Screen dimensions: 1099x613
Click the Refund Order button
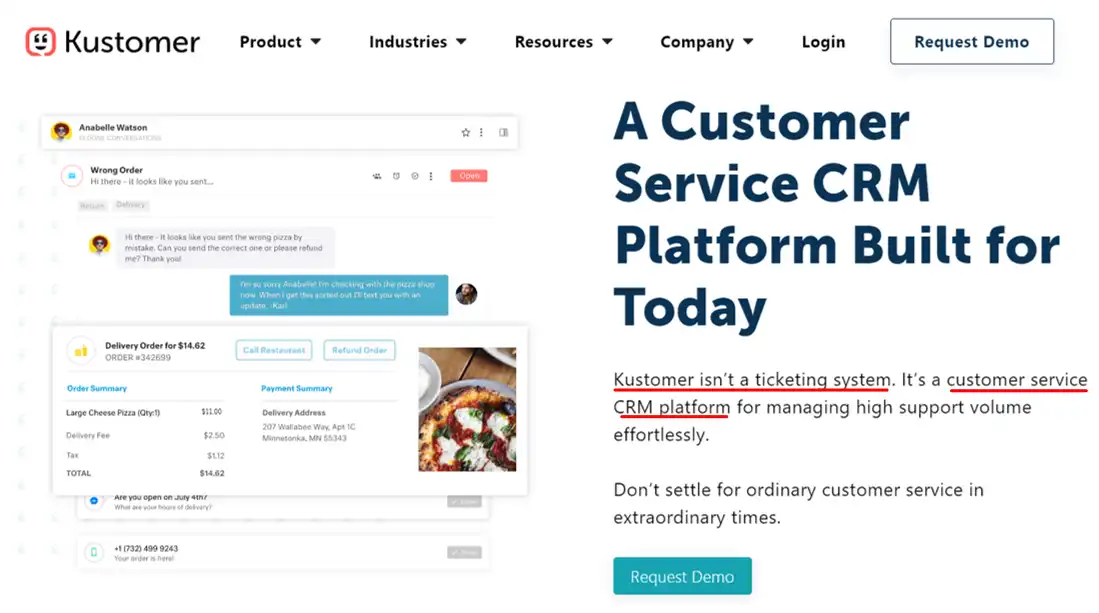(x=360, y=350)
